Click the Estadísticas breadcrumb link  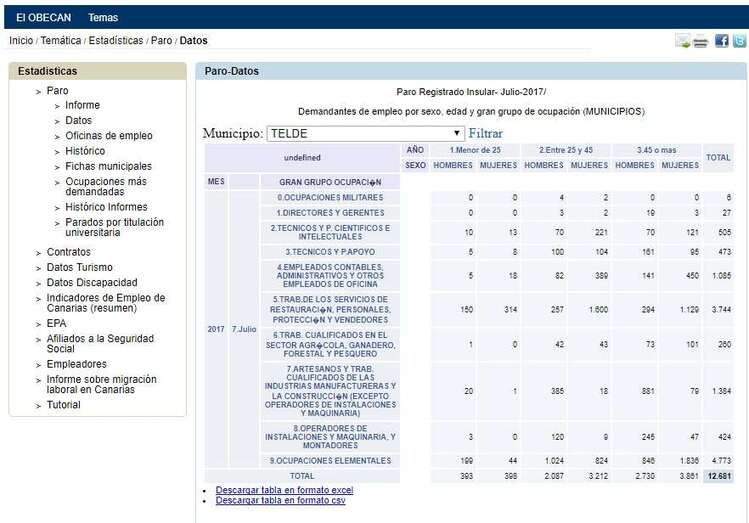click(x=115, y=41)
